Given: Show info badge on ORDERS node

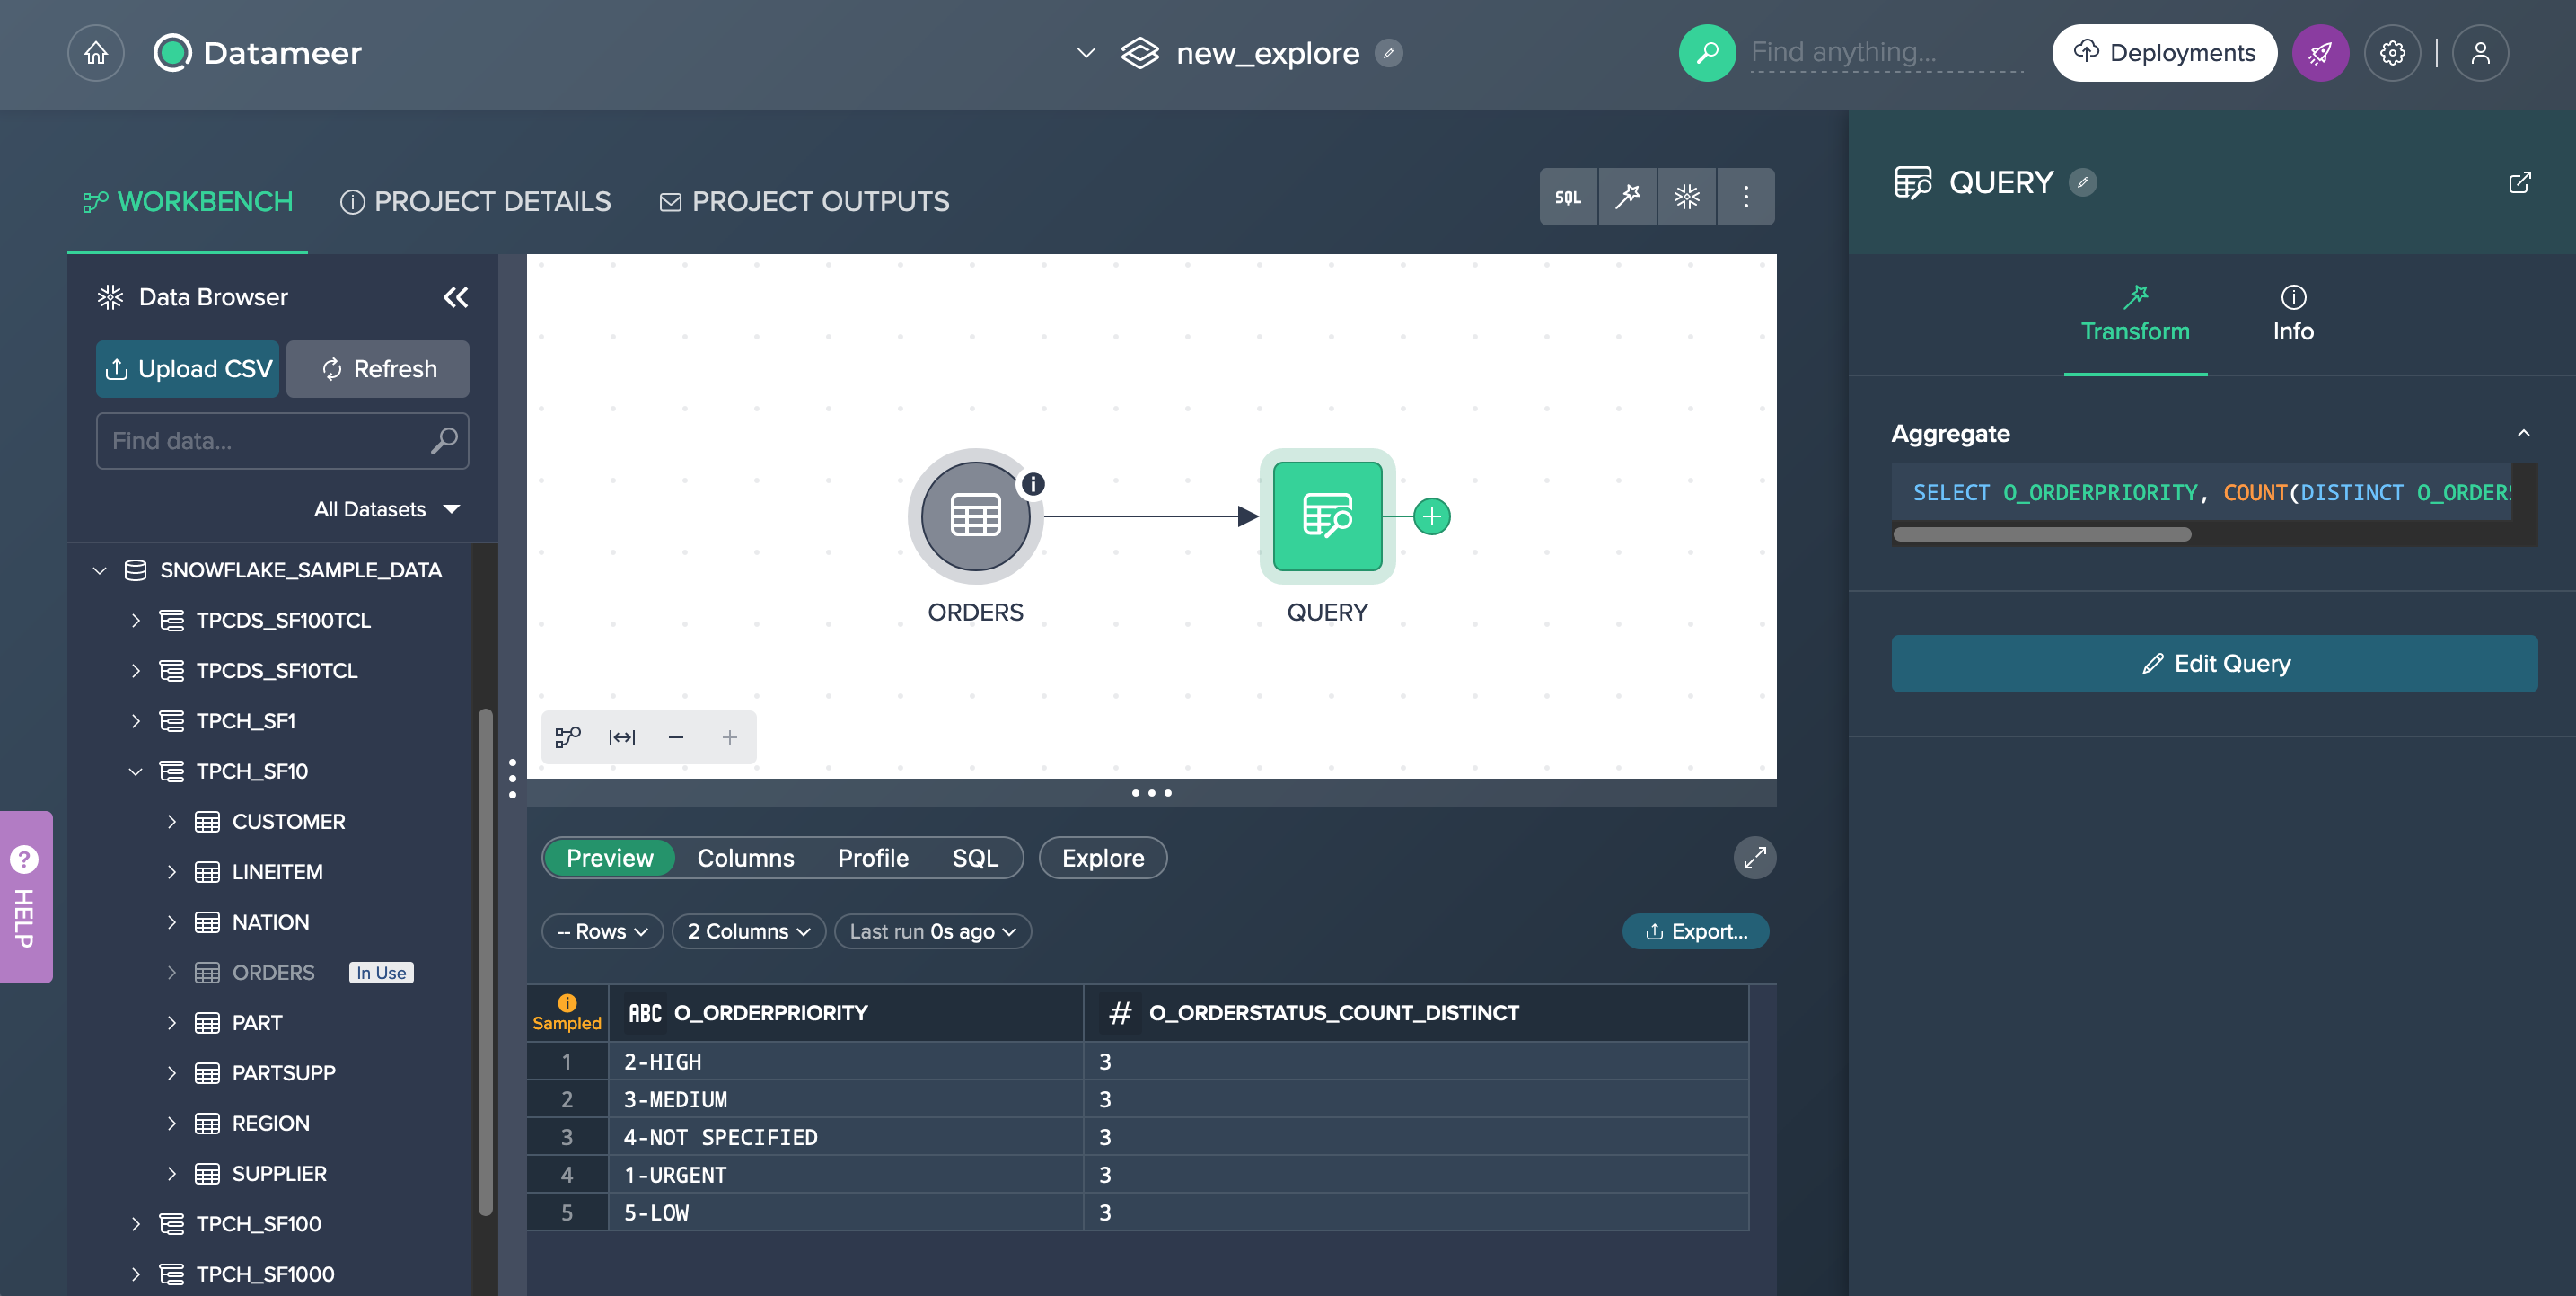Looking at the screenshot, I should pyautogui.click(x=1032, y=484).
